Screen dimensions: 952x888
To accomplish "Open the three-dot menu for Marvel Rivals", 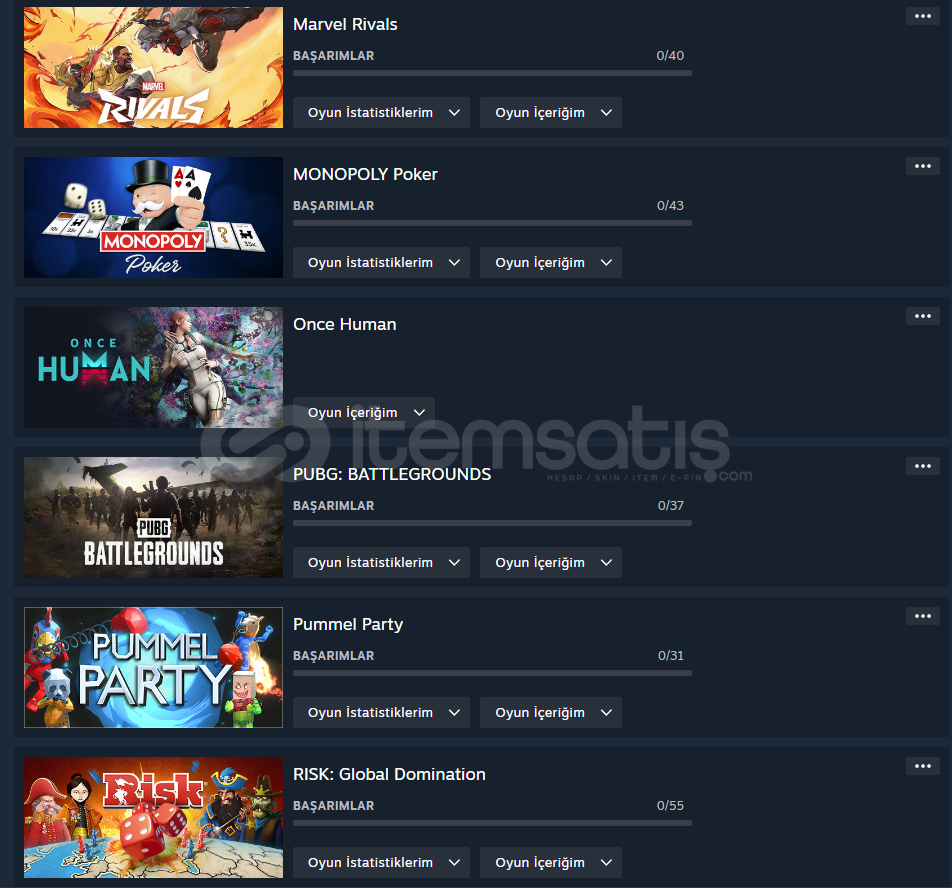I will 922,16.
